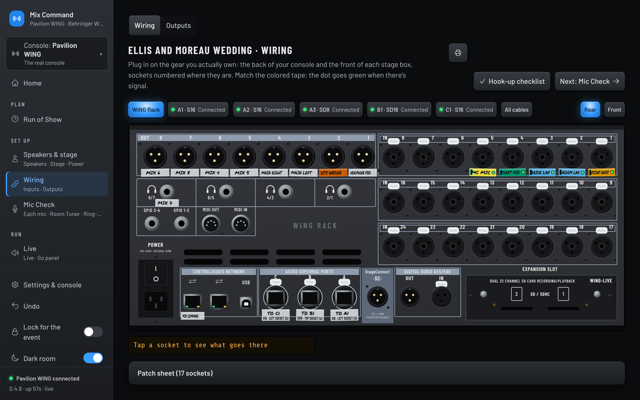Switch to Front view

[x=614, y=109]
